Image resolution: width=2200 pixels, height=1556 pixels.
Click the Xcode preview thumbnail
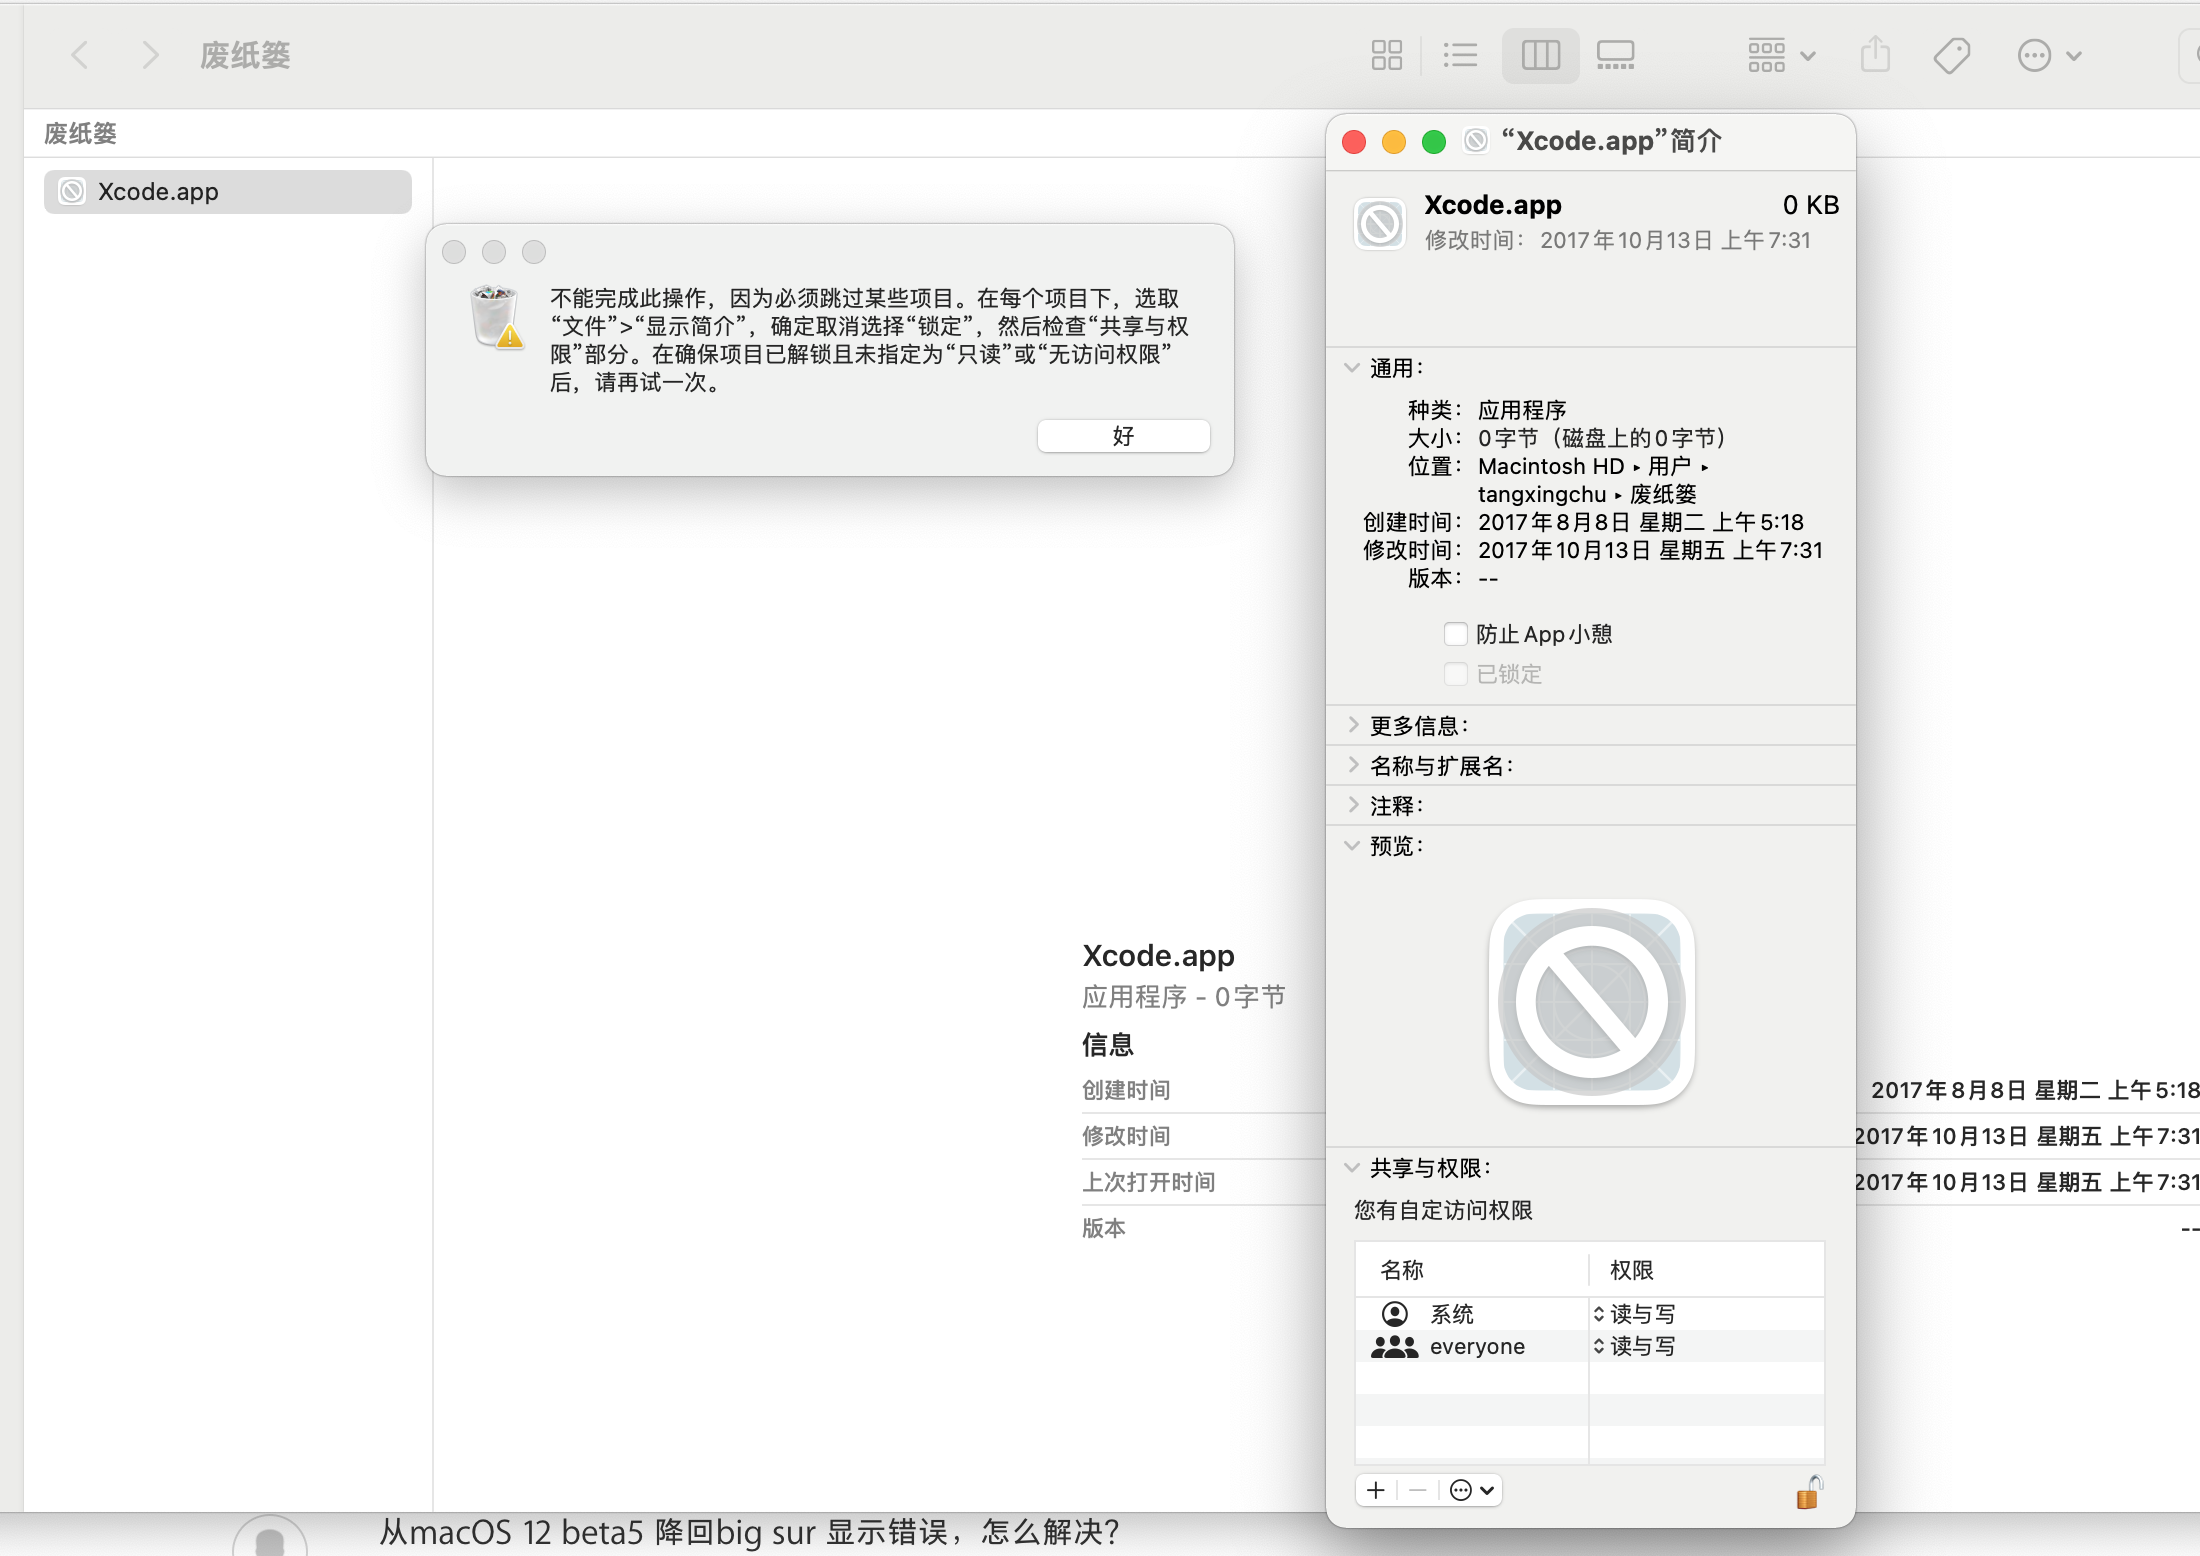1591,1003
